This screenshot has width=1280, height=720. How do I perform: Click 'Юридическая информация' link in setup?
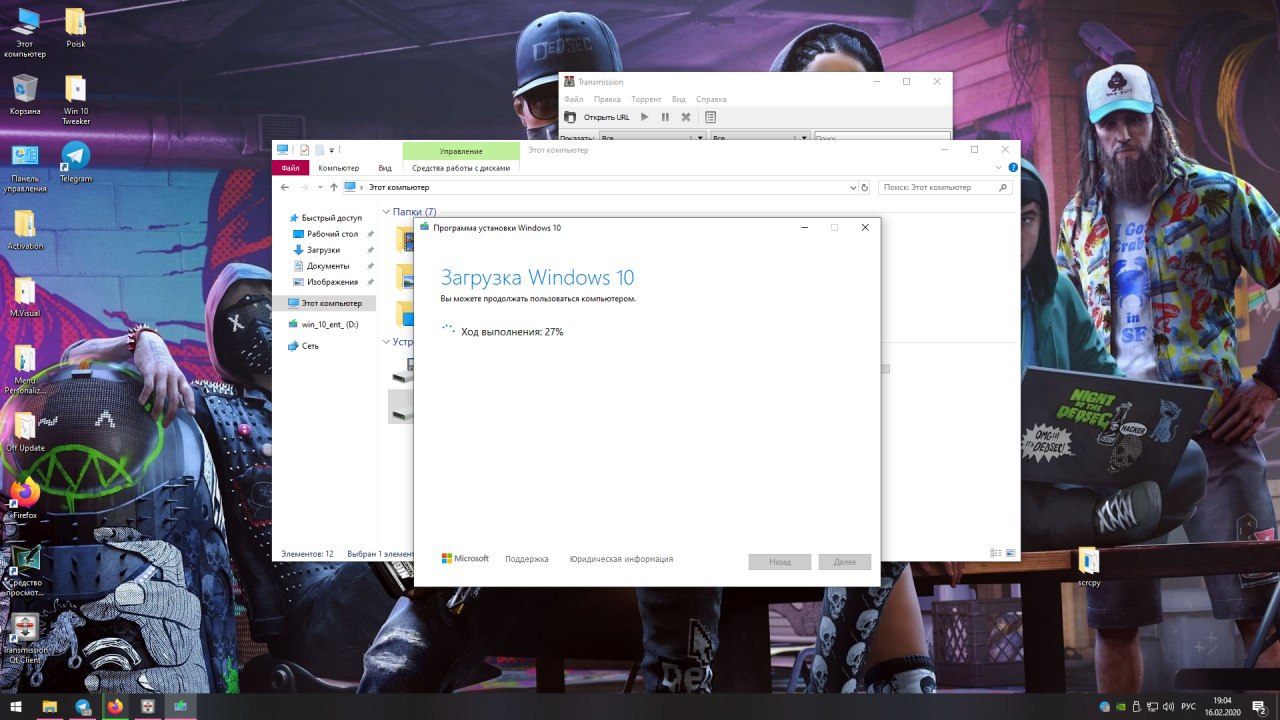(621, 560)
